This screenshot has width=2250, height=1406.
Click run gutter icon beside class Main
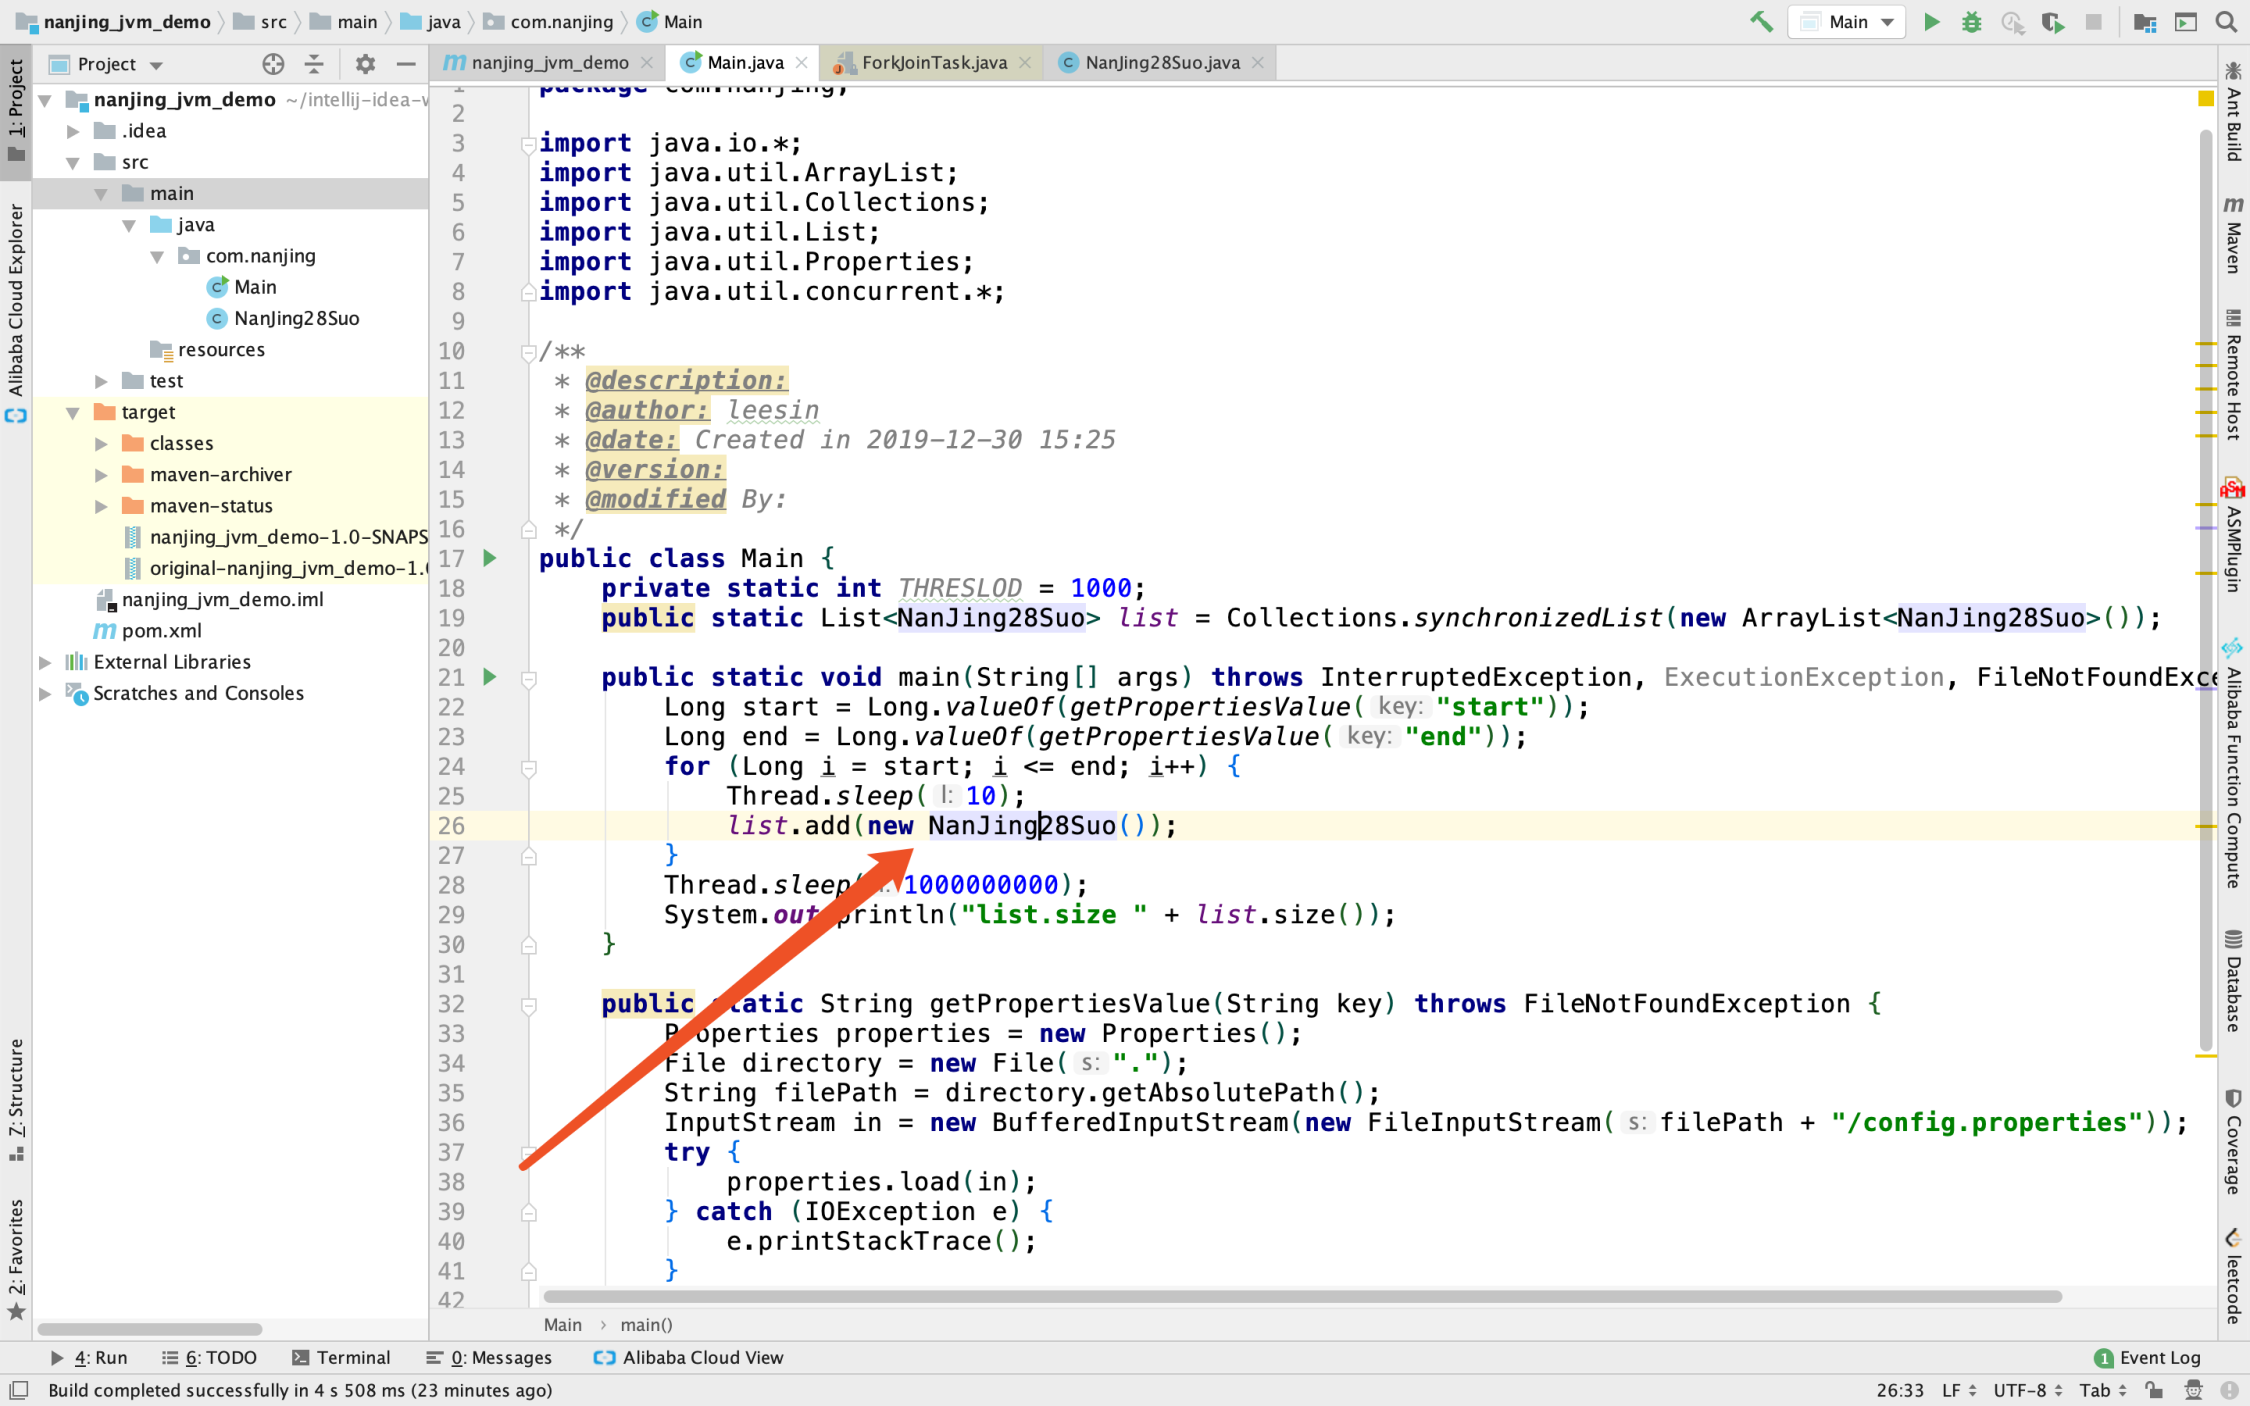[490, 558]
